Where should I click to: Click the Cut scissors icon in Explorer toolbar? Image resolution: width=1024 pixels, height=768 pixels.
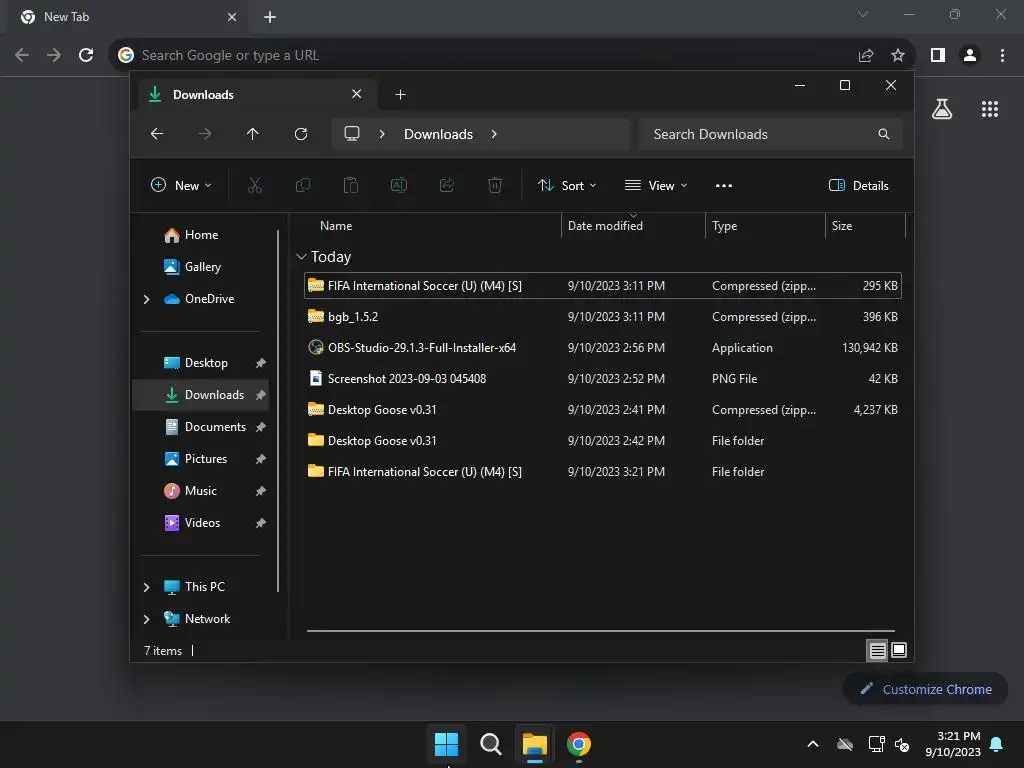[x=255, y=185]
